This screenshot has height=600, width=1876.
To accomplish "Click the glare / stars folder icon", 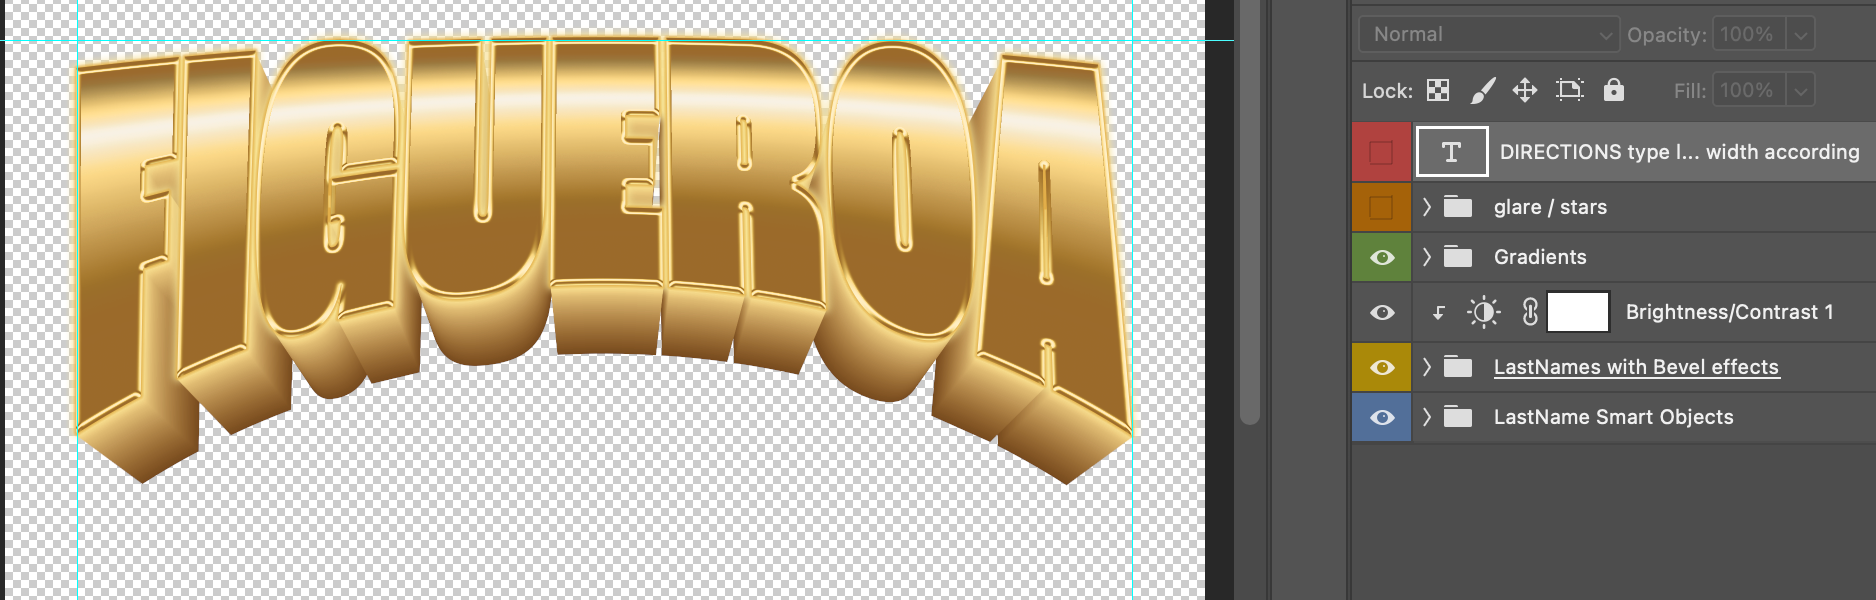I will tap(1458, 207).
